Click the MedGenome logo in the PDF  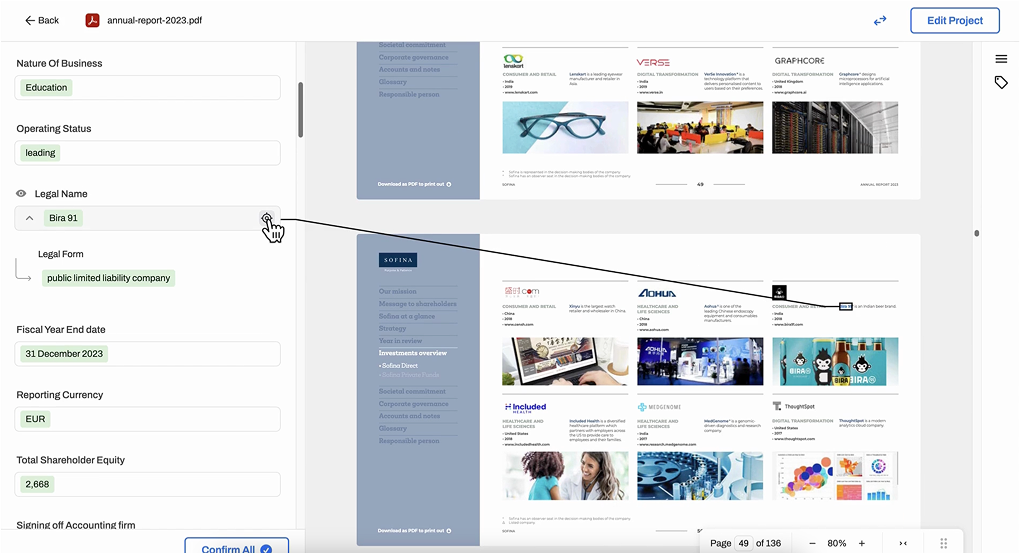(659, 407)
